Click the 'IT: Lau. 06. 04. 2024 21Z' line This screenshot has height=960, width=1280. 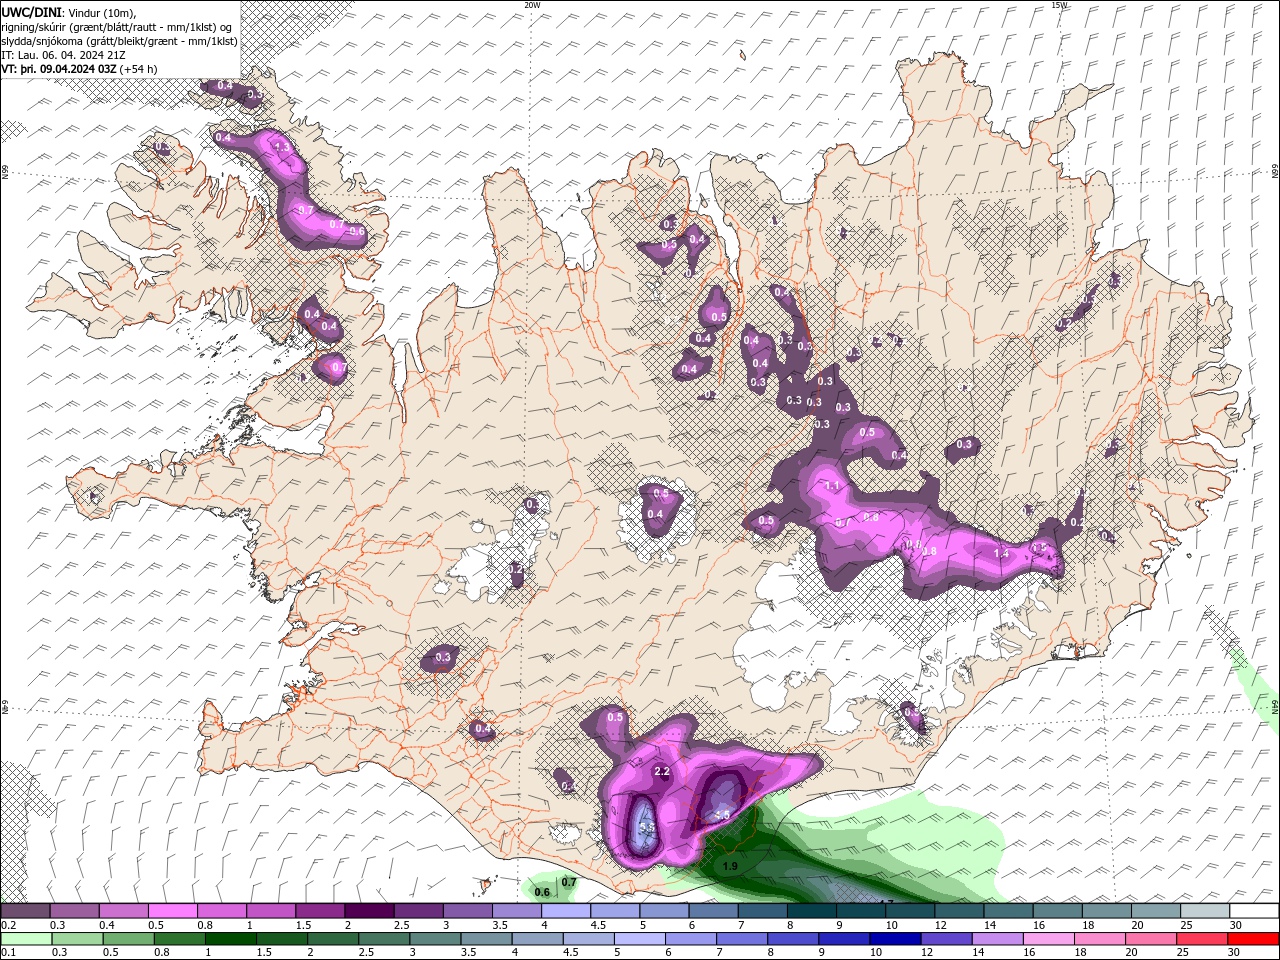(63, 55)
